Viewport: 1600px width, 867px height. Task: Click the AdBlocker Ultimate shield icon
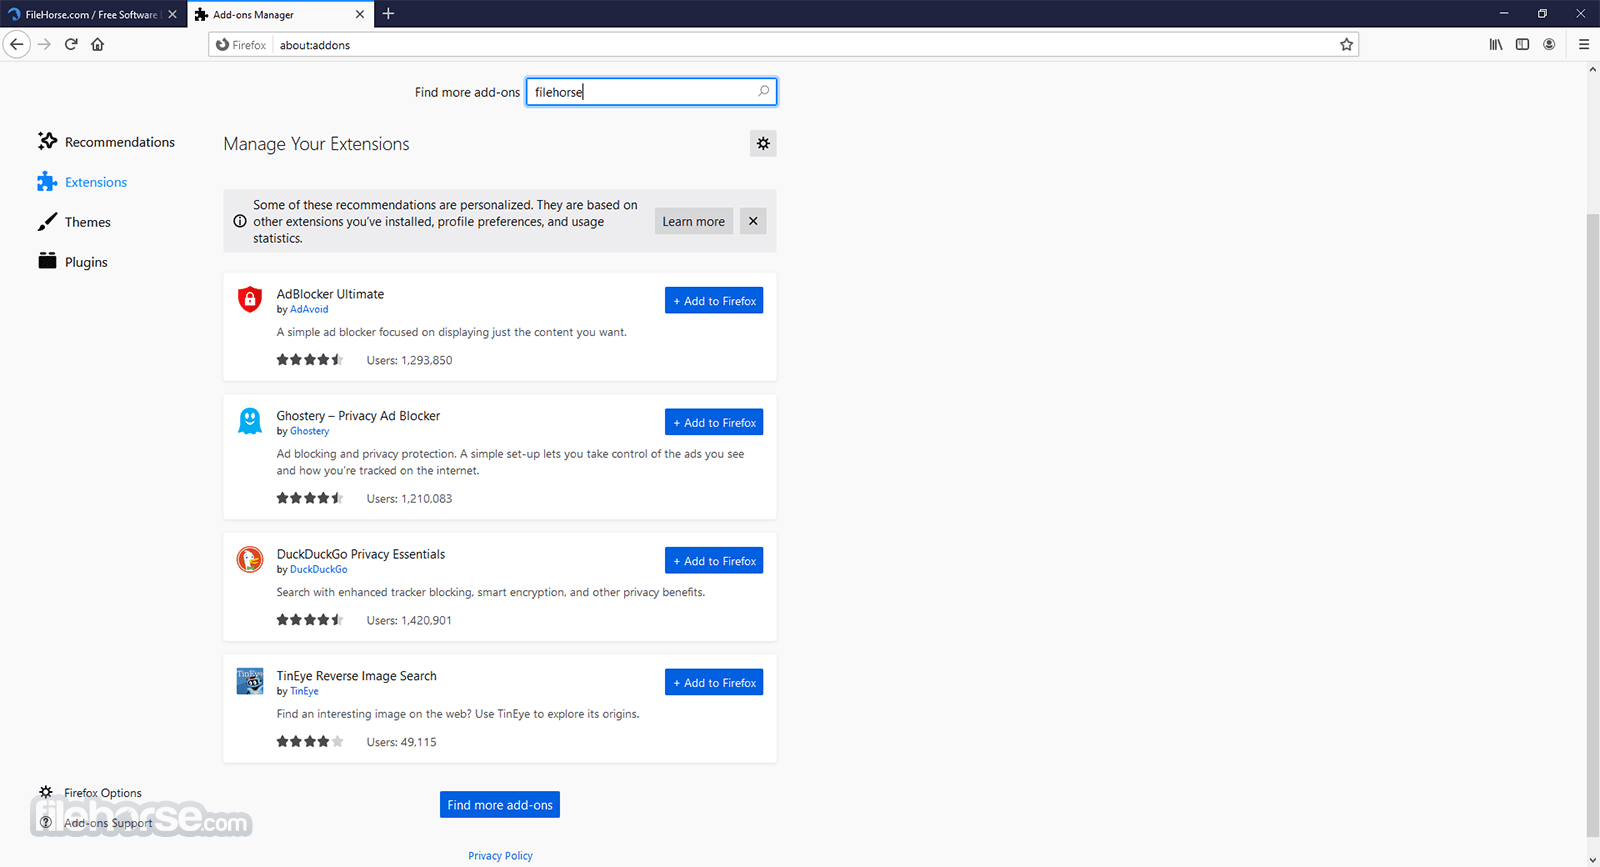[250, 299]
